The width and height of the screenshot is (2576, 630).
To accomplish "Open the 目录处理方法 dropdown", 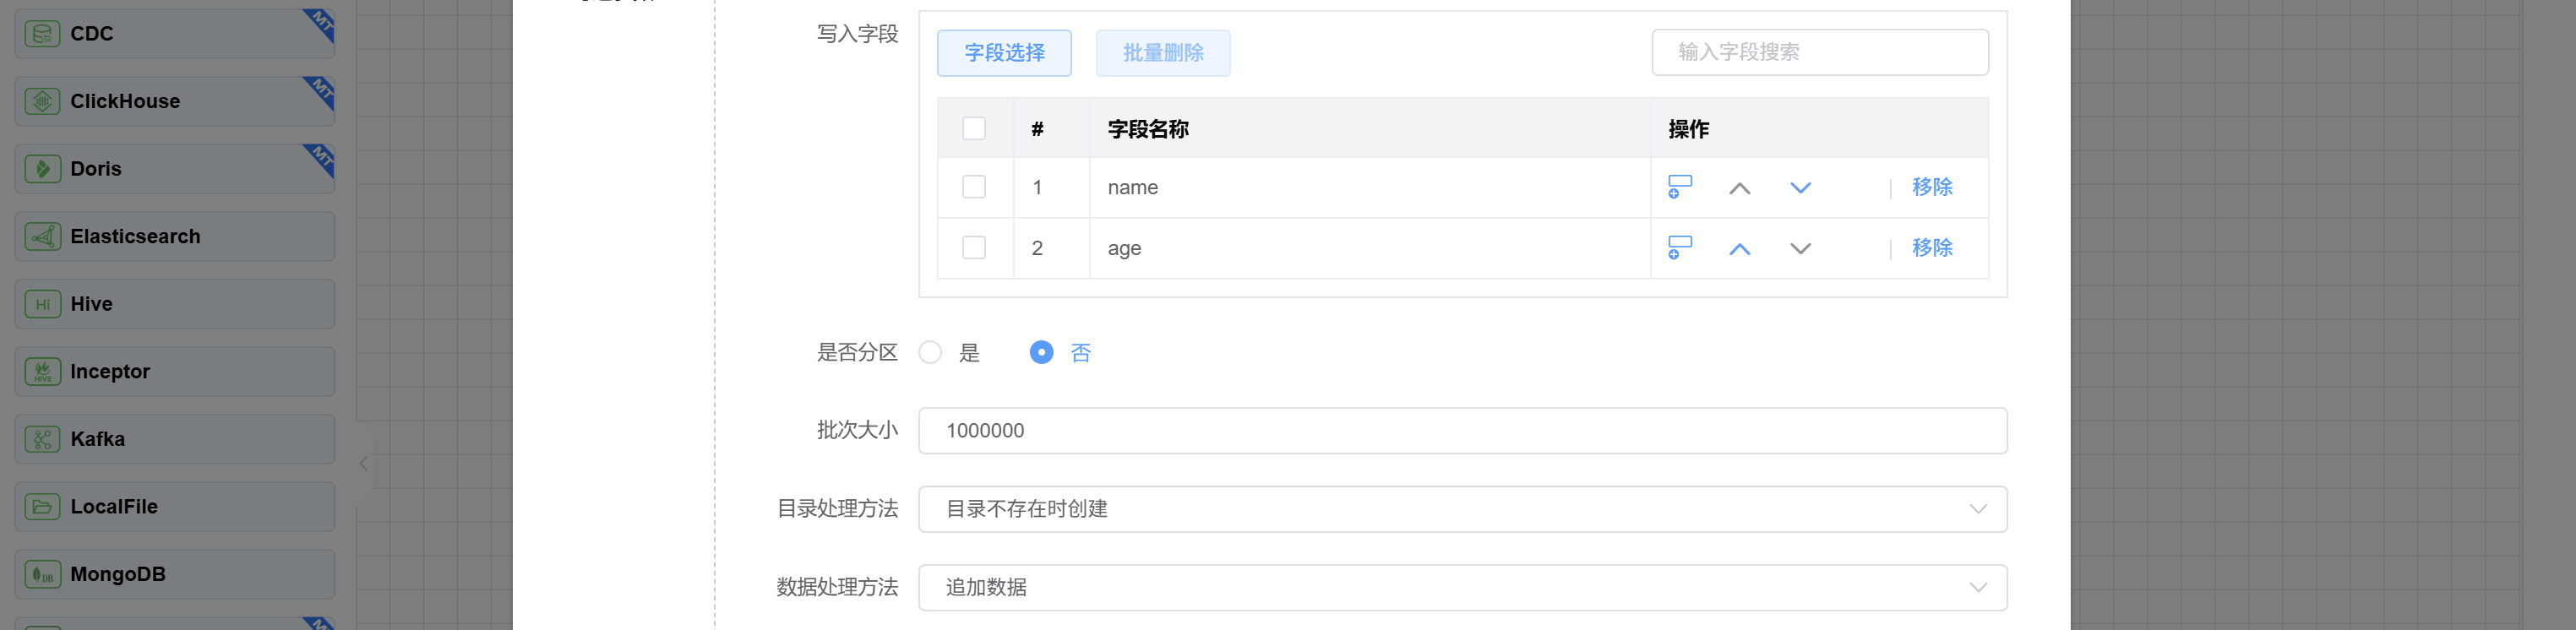I will [x=1461, y=509].
